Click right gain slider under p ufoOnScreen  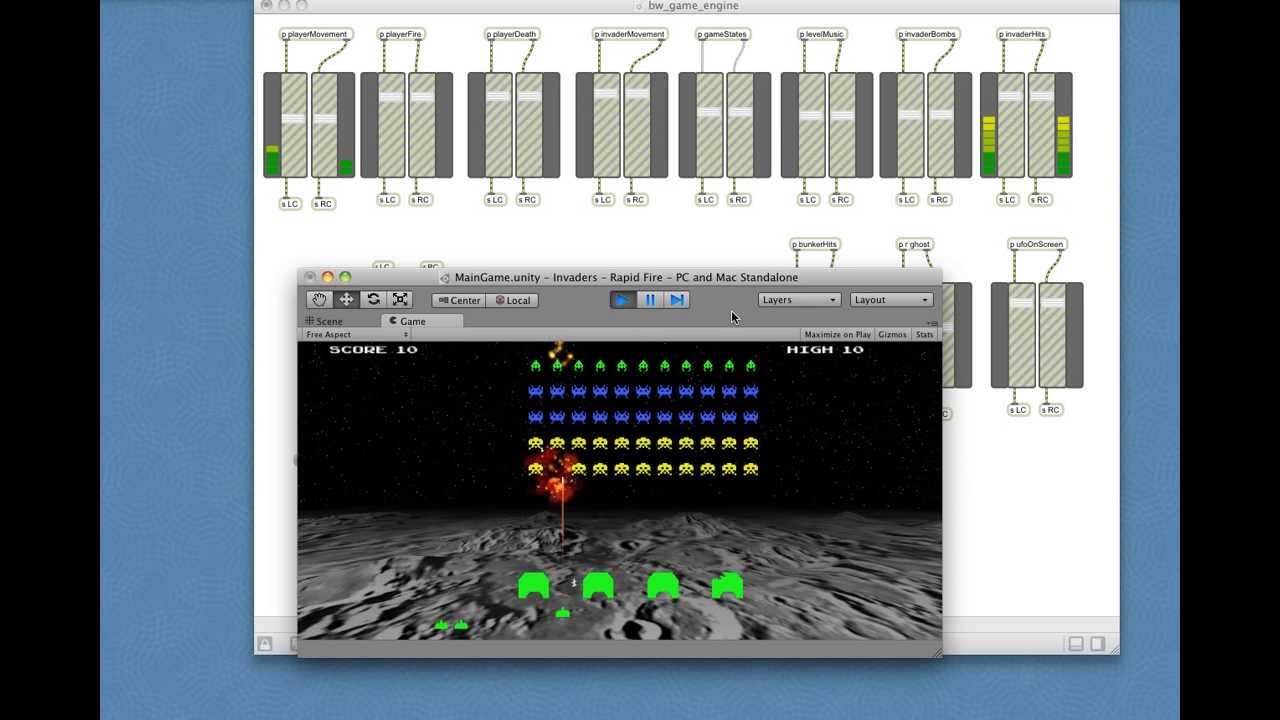(x=1052, y=335)
